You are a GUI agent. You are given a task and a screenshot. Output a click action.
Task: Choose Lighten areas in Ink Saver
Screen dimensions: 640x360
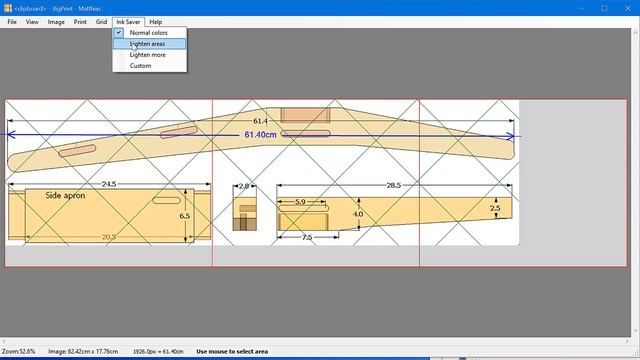149,44
